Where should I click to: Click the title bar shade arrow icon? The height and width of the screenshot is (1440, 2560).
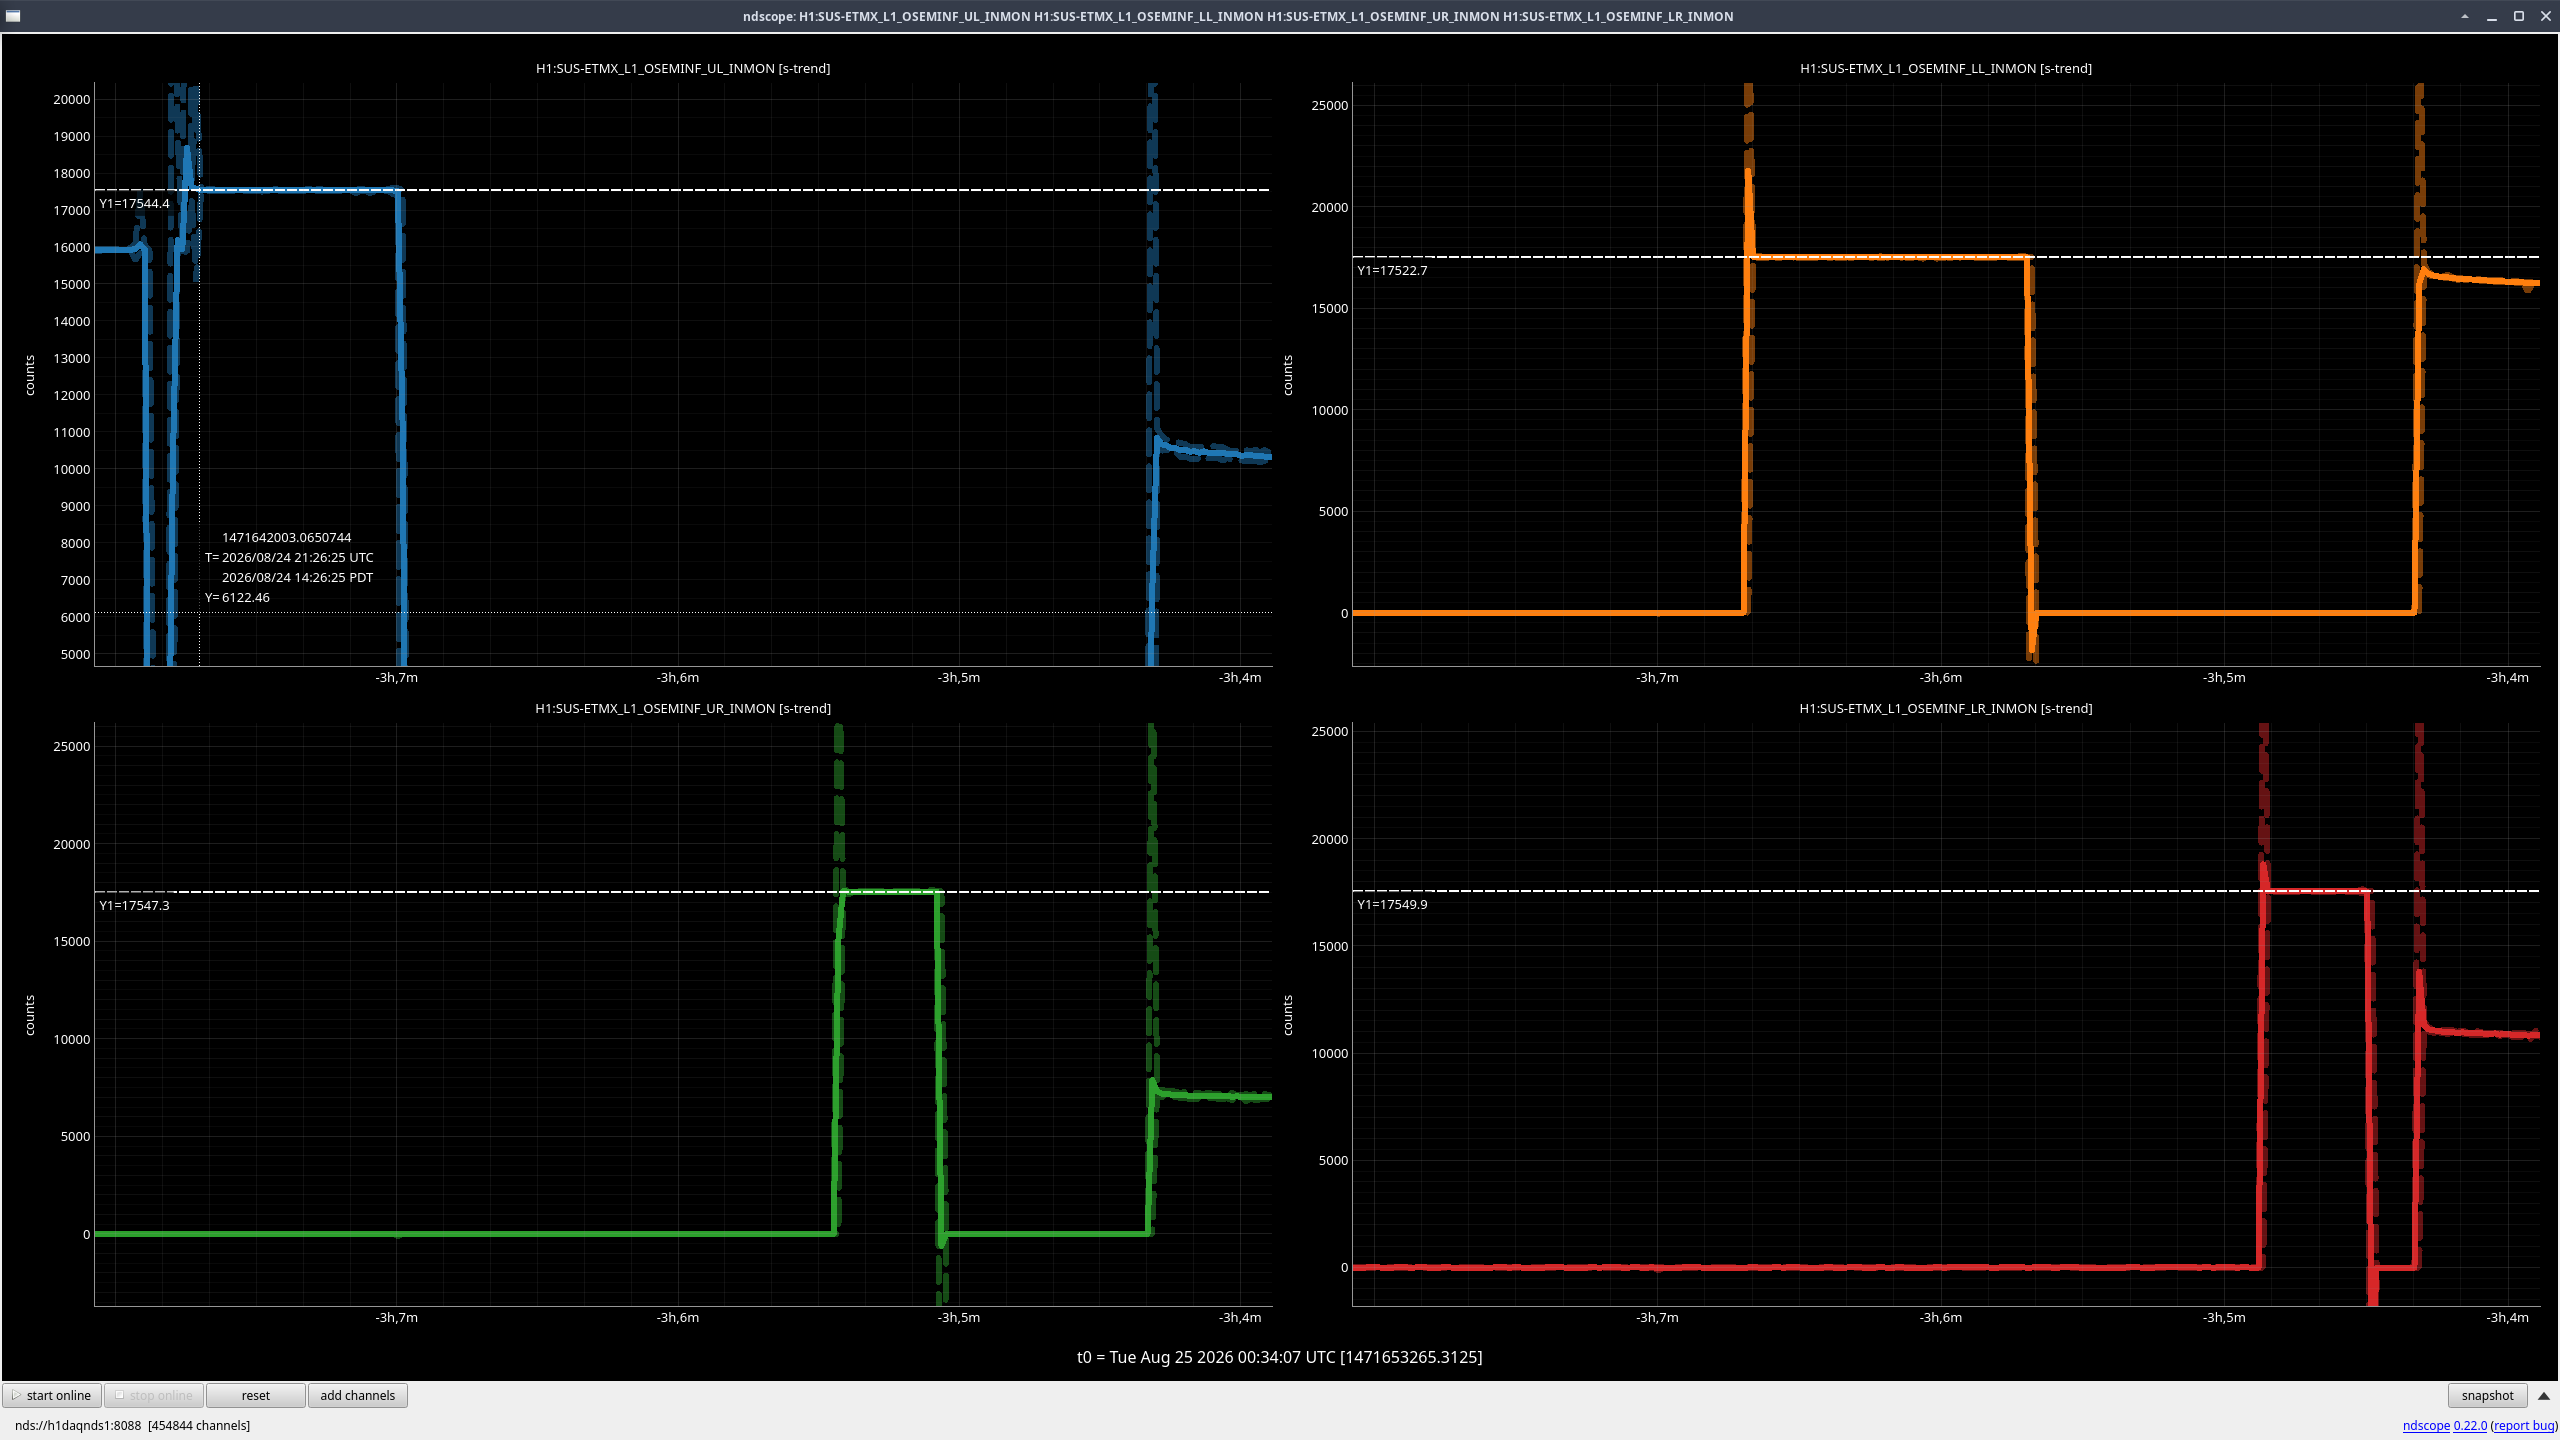pyautogui.click(x=2465, y=16)
